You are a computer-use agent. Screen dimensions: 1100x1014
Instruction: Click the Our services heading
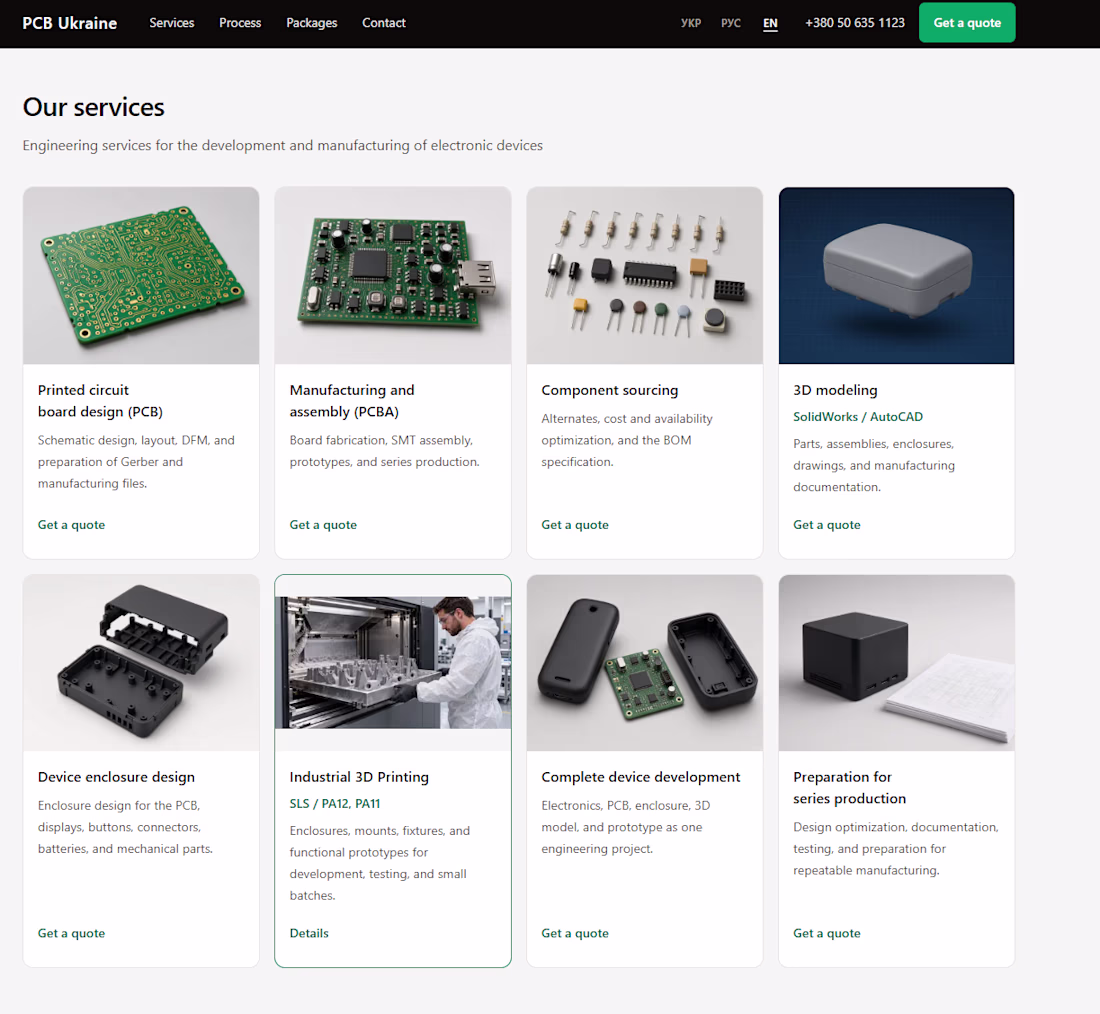93,107
